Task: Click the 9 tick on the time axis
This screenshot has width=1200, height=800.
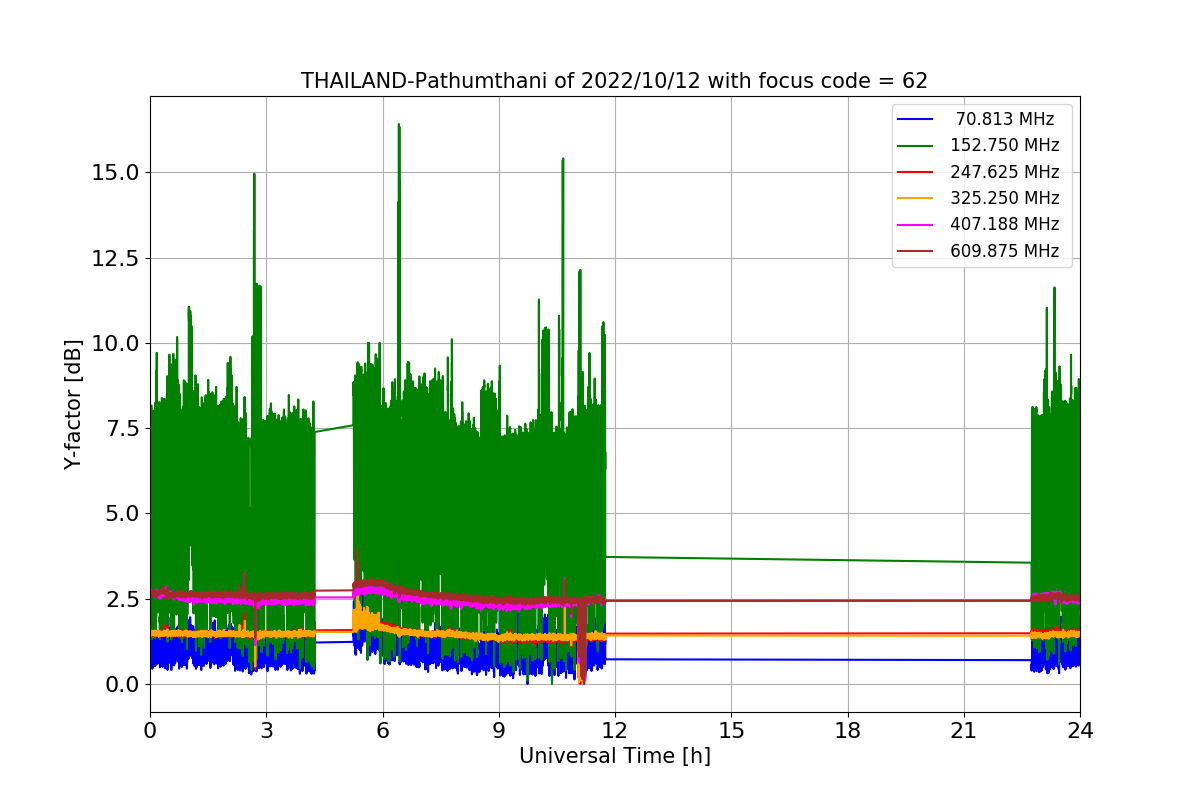Action: (x=499, y=730)
